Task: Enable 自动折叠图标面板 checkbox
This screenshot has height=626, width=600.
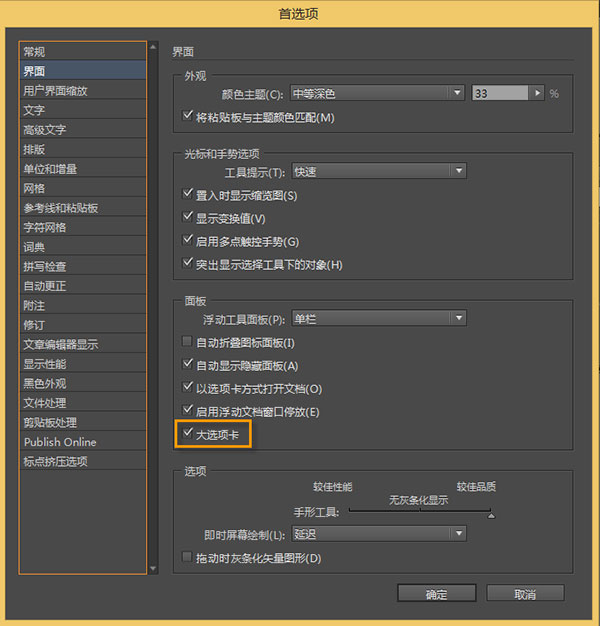Action: coord(187,342)
